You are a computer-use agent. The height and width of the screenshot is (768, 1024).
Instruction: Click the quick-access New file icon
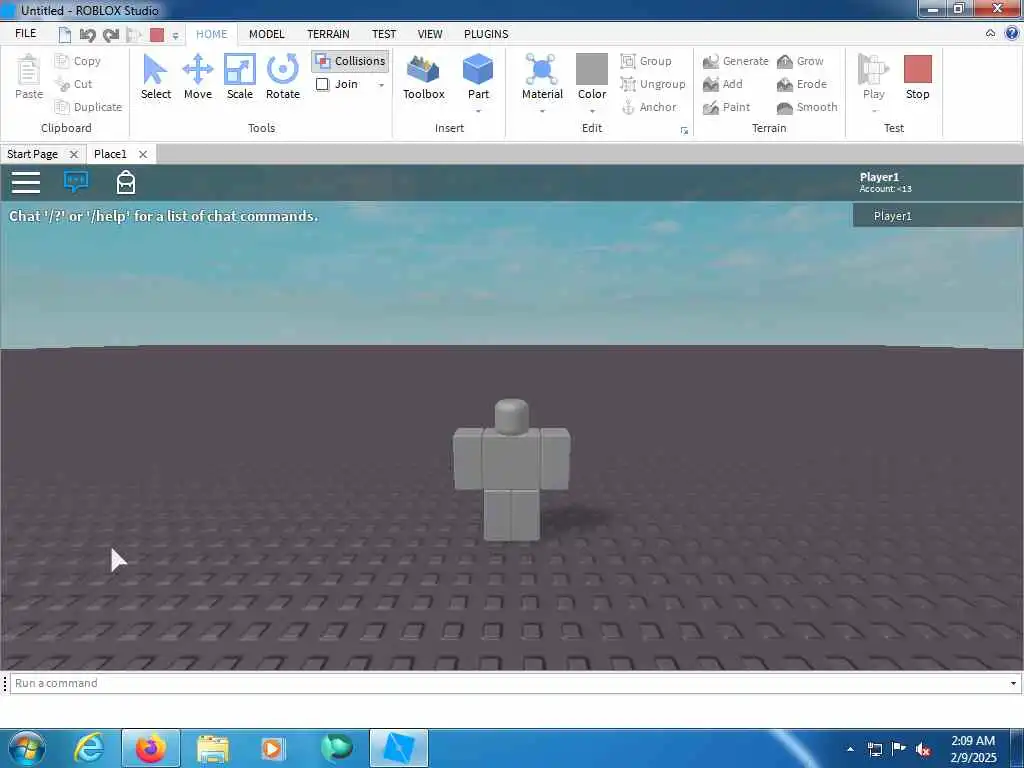tap(65, 35)
